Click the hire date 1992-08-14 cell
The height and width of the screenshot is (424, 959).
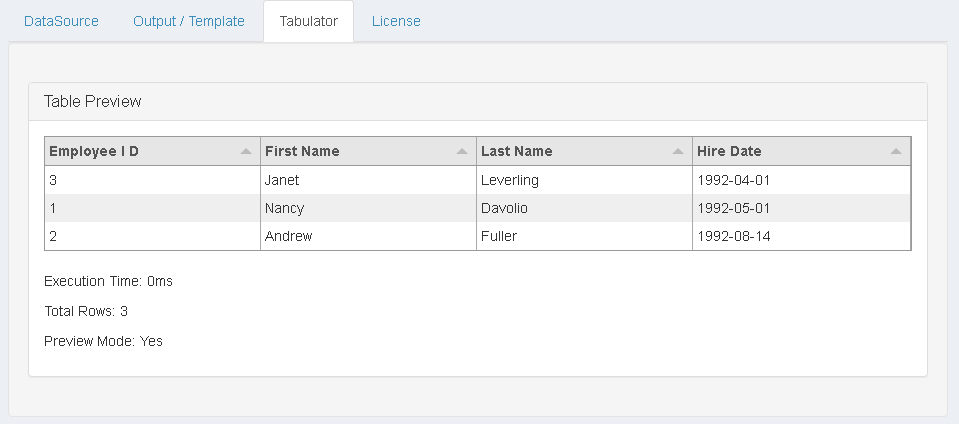pyautogui.click(x=733, y=236)
